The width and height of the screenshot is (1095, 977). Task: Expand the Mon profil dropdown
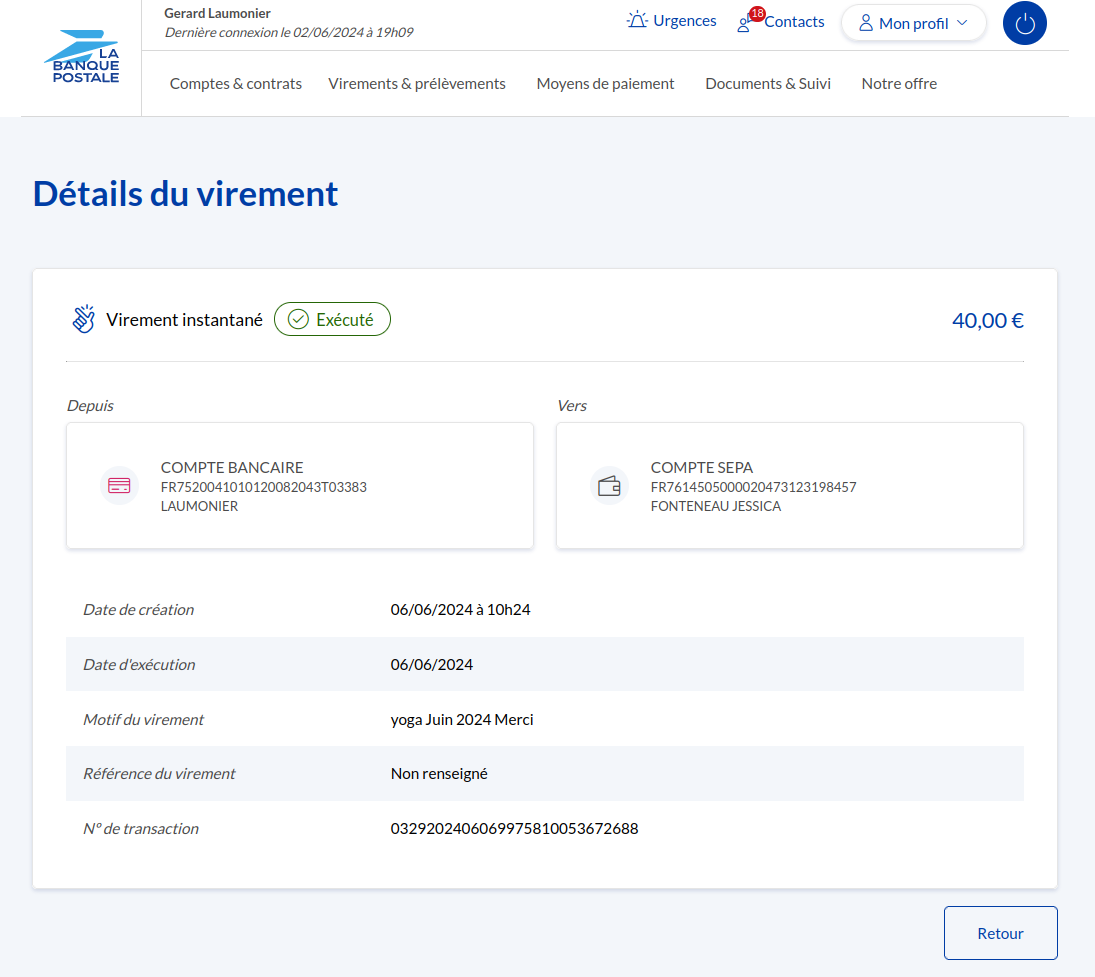913,23
